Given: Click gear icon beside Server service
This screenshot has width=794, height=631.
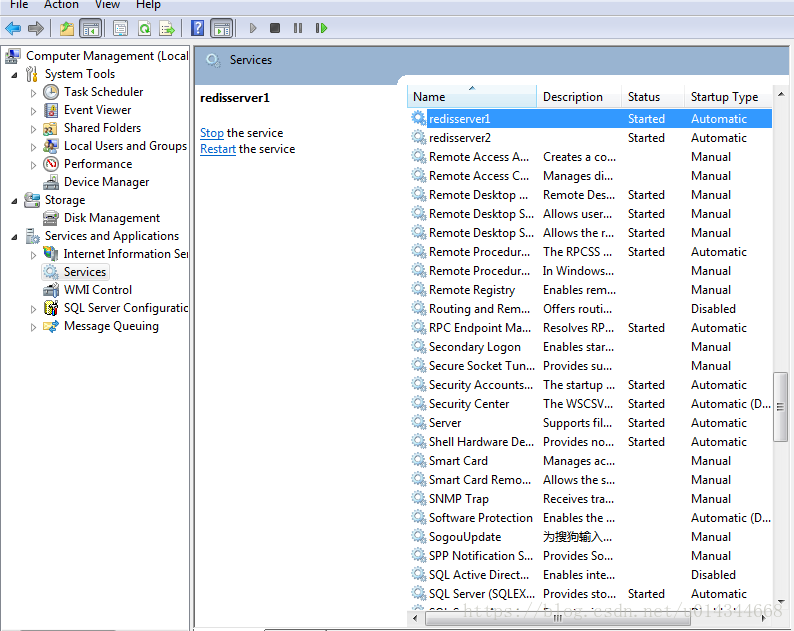Looking at the screenshot, I should [x=418, y=422].
